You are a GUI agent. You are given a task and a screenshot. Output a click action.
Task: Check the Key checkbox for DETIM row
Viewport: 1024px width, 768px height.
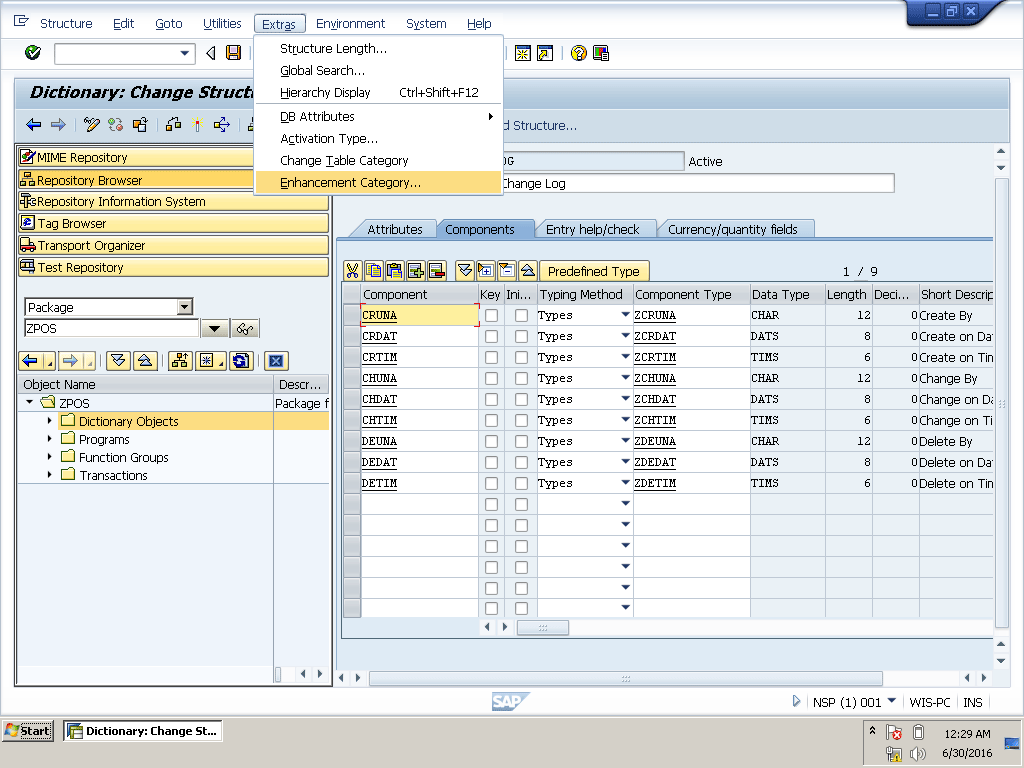click(x=491, y=483)
